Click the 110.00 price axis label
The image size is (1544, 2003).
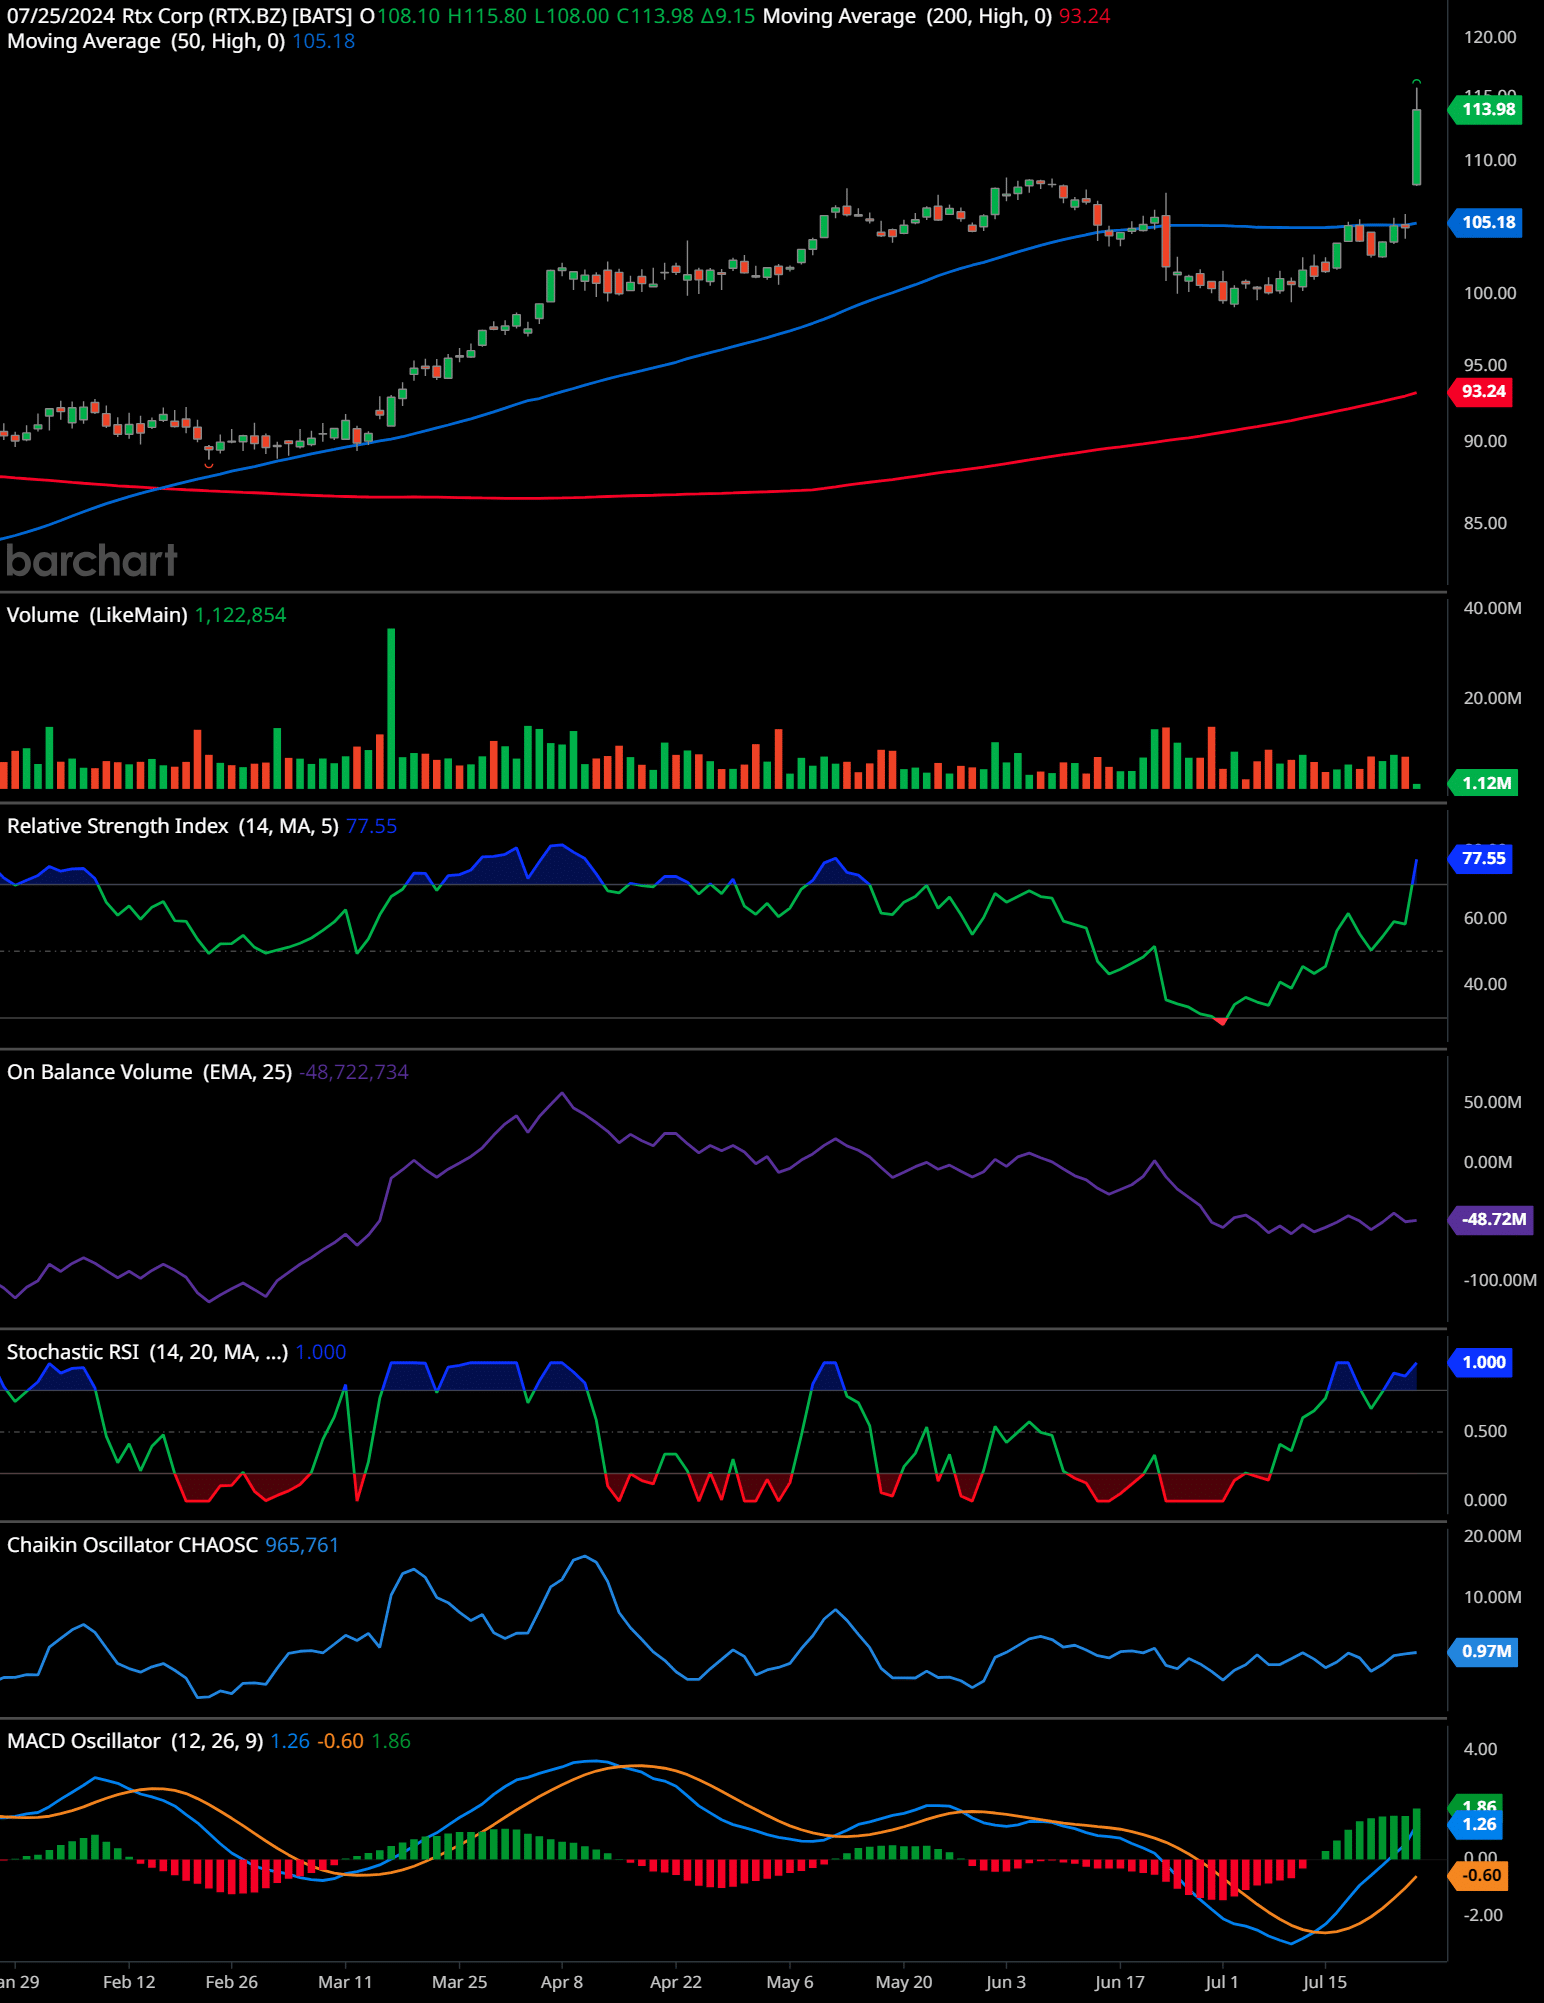click(x=1490, y=160)
